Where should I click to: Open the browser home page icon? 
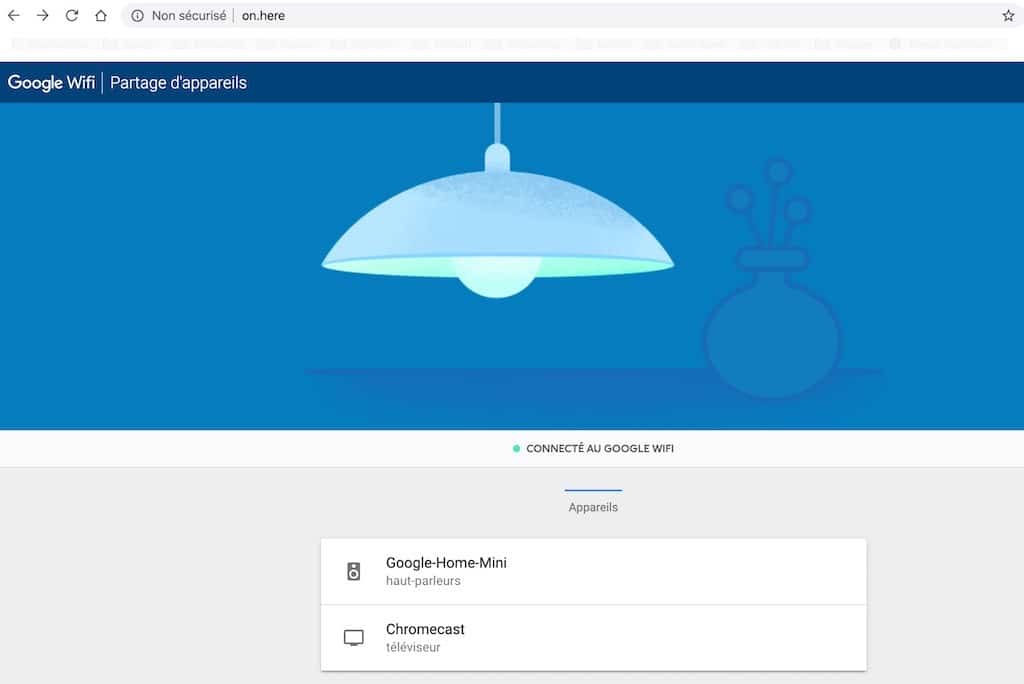tap(101, 16)
